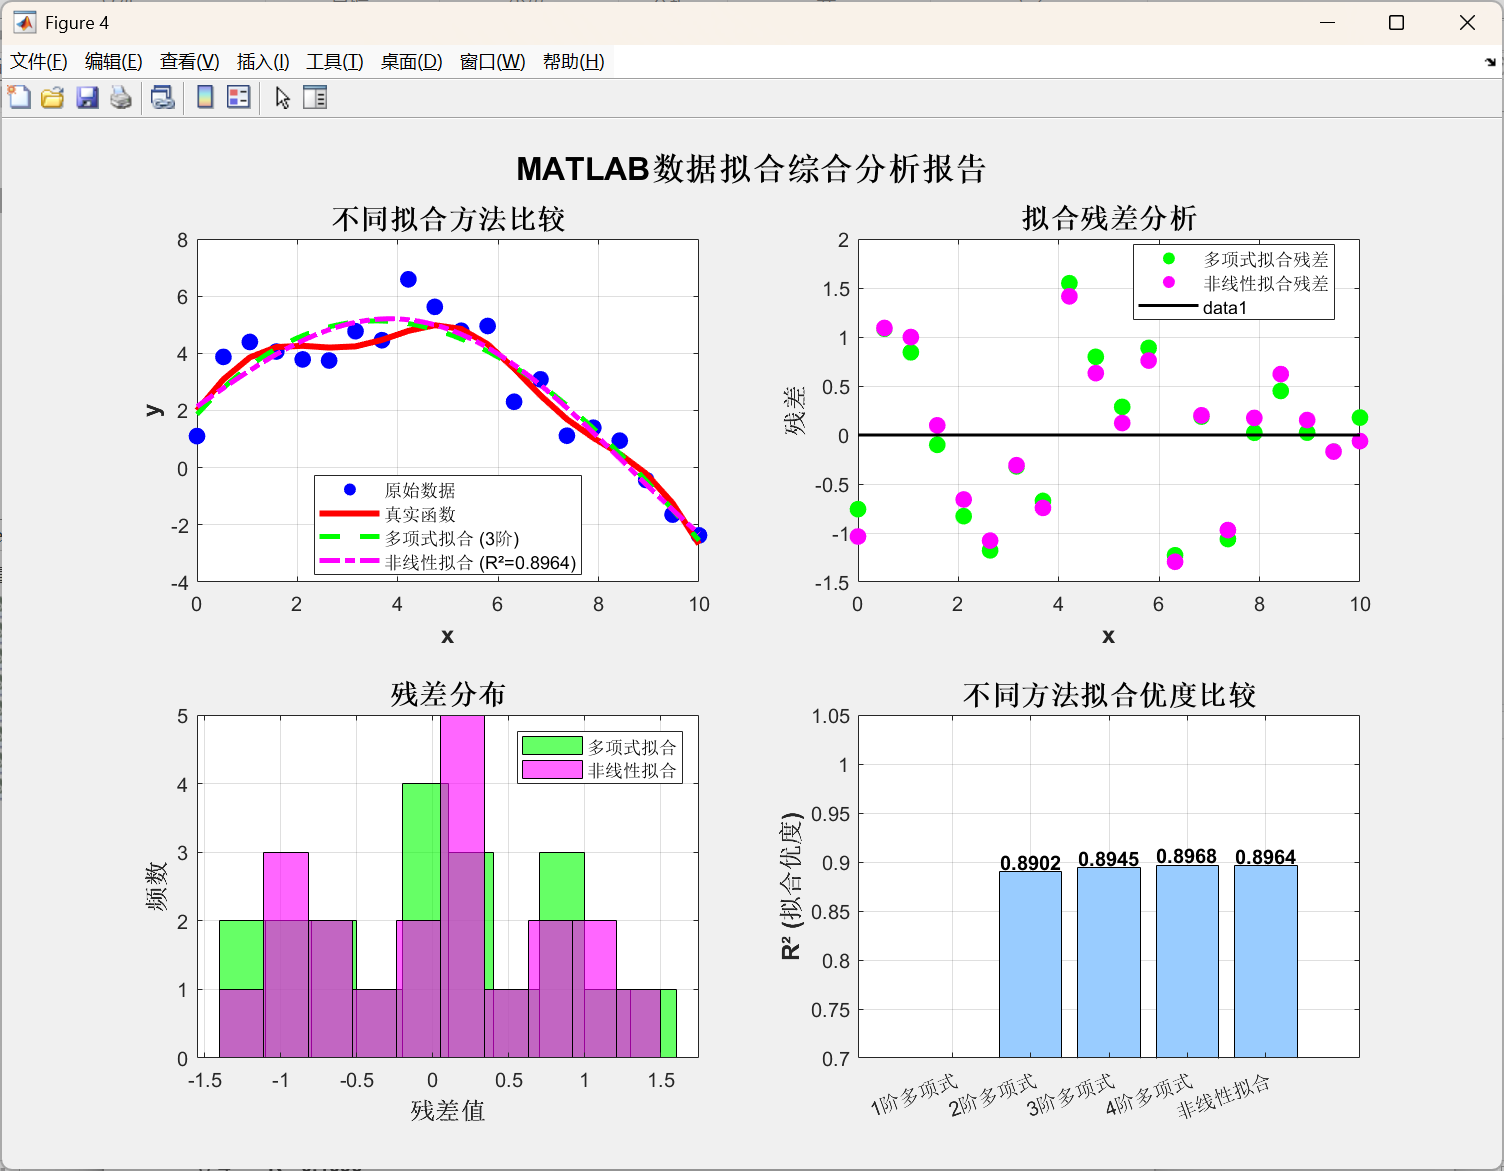
Task: Click the 0.8902 value label above the bar
Action: [x=1030, y=863]
